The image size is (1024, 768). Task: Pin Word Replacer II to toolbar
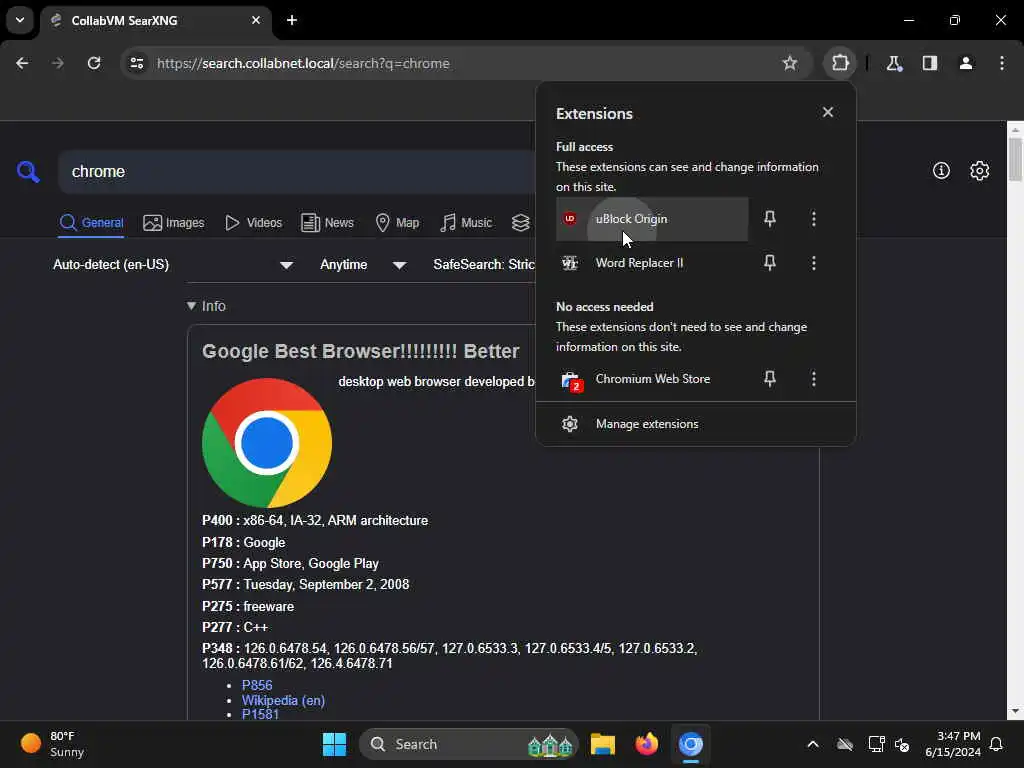coord(770,263)
